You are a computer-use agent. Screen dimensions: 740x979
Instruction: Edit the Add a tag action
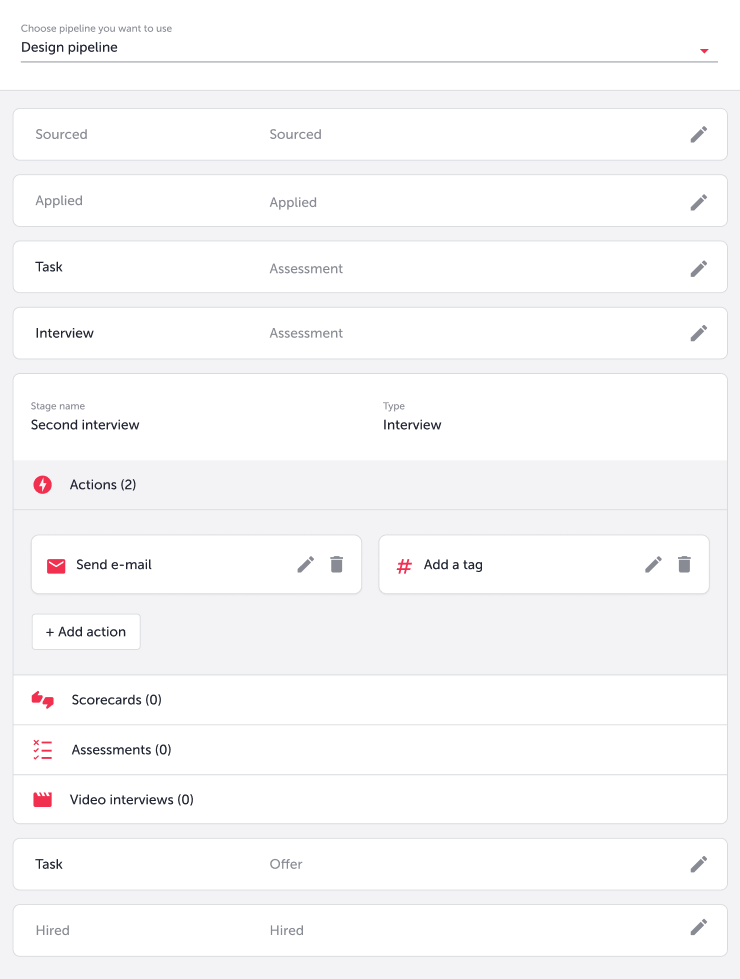click(x=653, y=564)
